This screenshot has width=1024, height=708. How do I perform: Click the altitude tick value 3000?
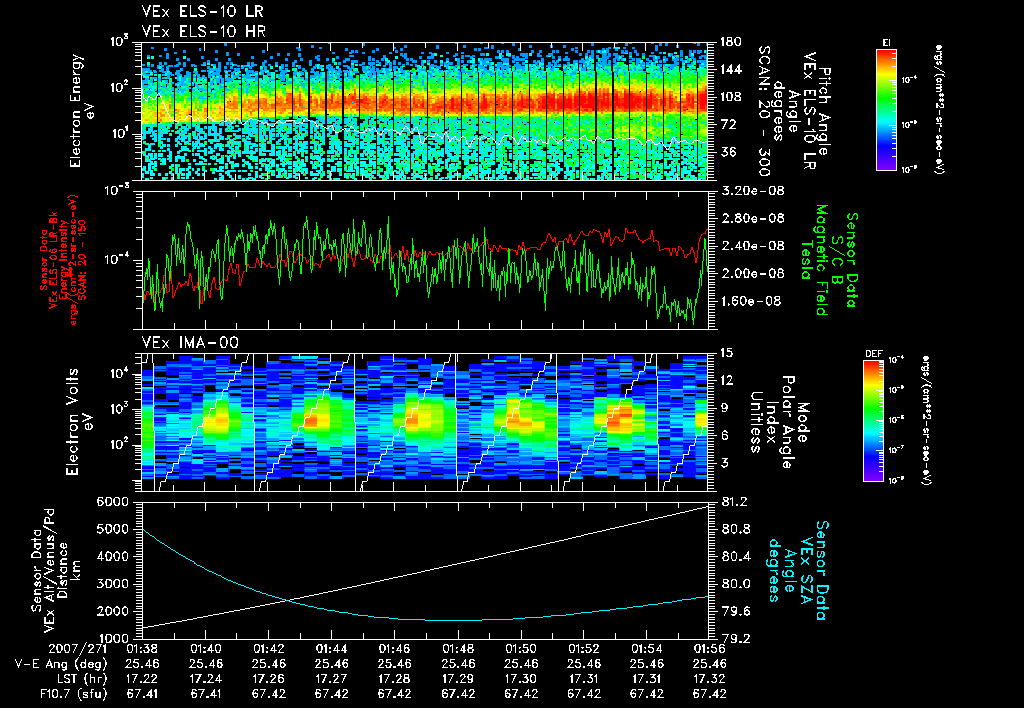click(111, 584)
